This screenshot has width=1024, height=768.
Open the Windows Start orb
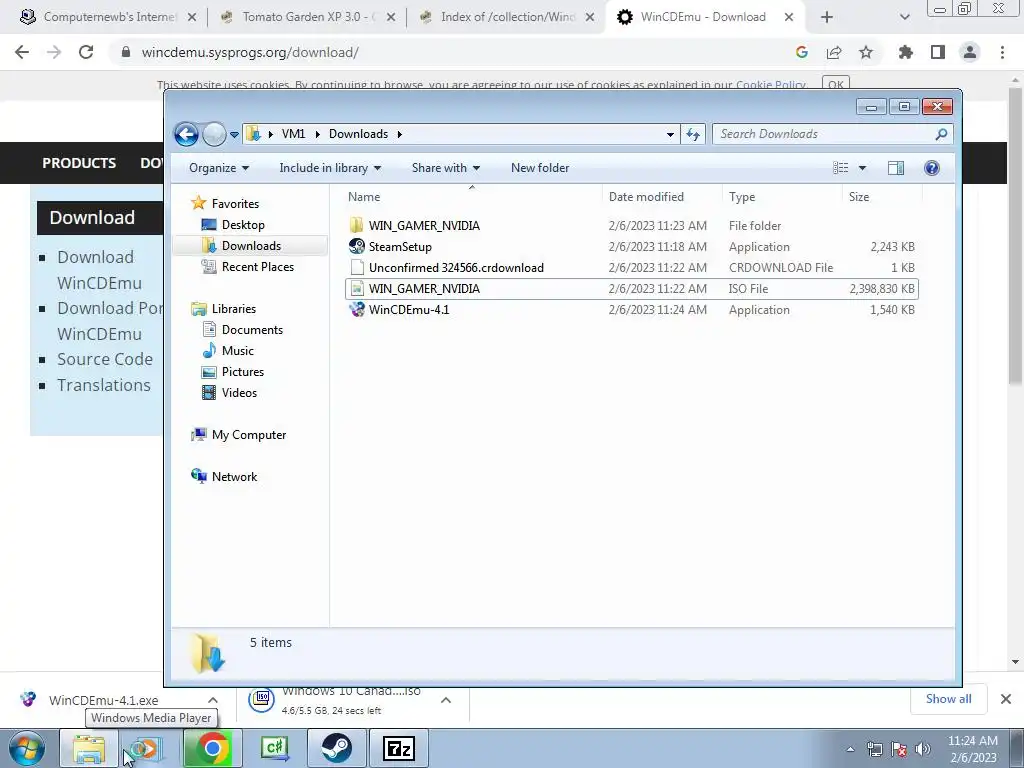[27, 748]
